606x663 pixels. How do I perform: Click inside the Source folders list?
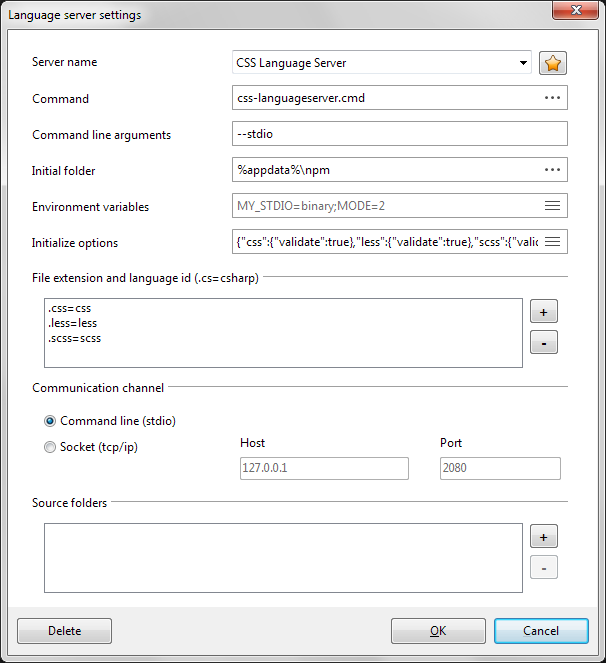[283, 557]
